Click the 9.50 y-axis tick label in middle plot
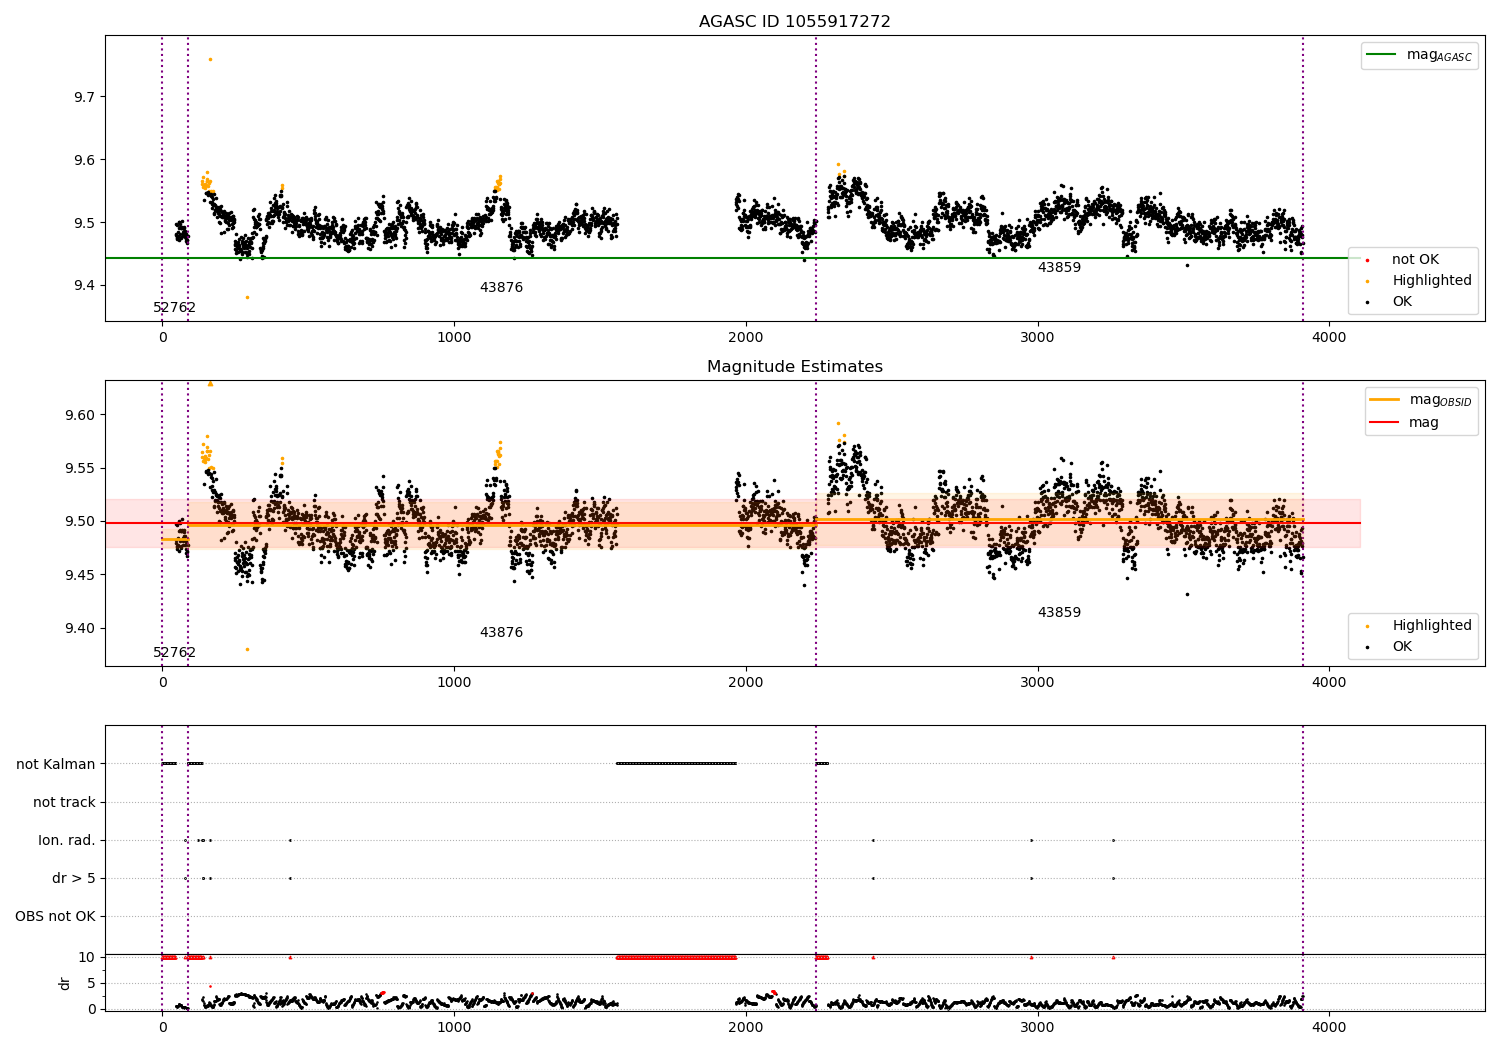1500x1050 pixels. [x=81, y=521]
